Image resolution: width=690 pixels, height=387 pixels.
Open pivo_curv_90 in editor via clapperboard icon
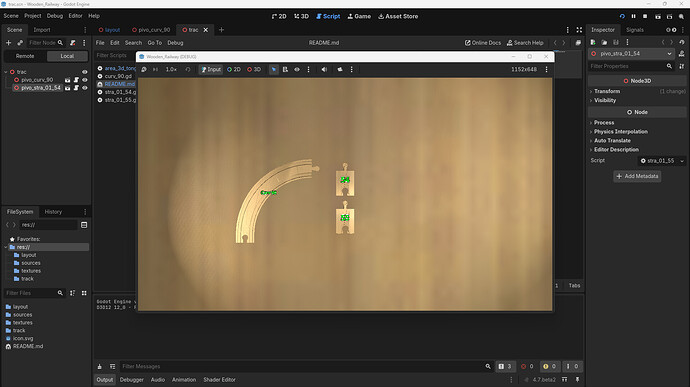(x=67, y=80)
